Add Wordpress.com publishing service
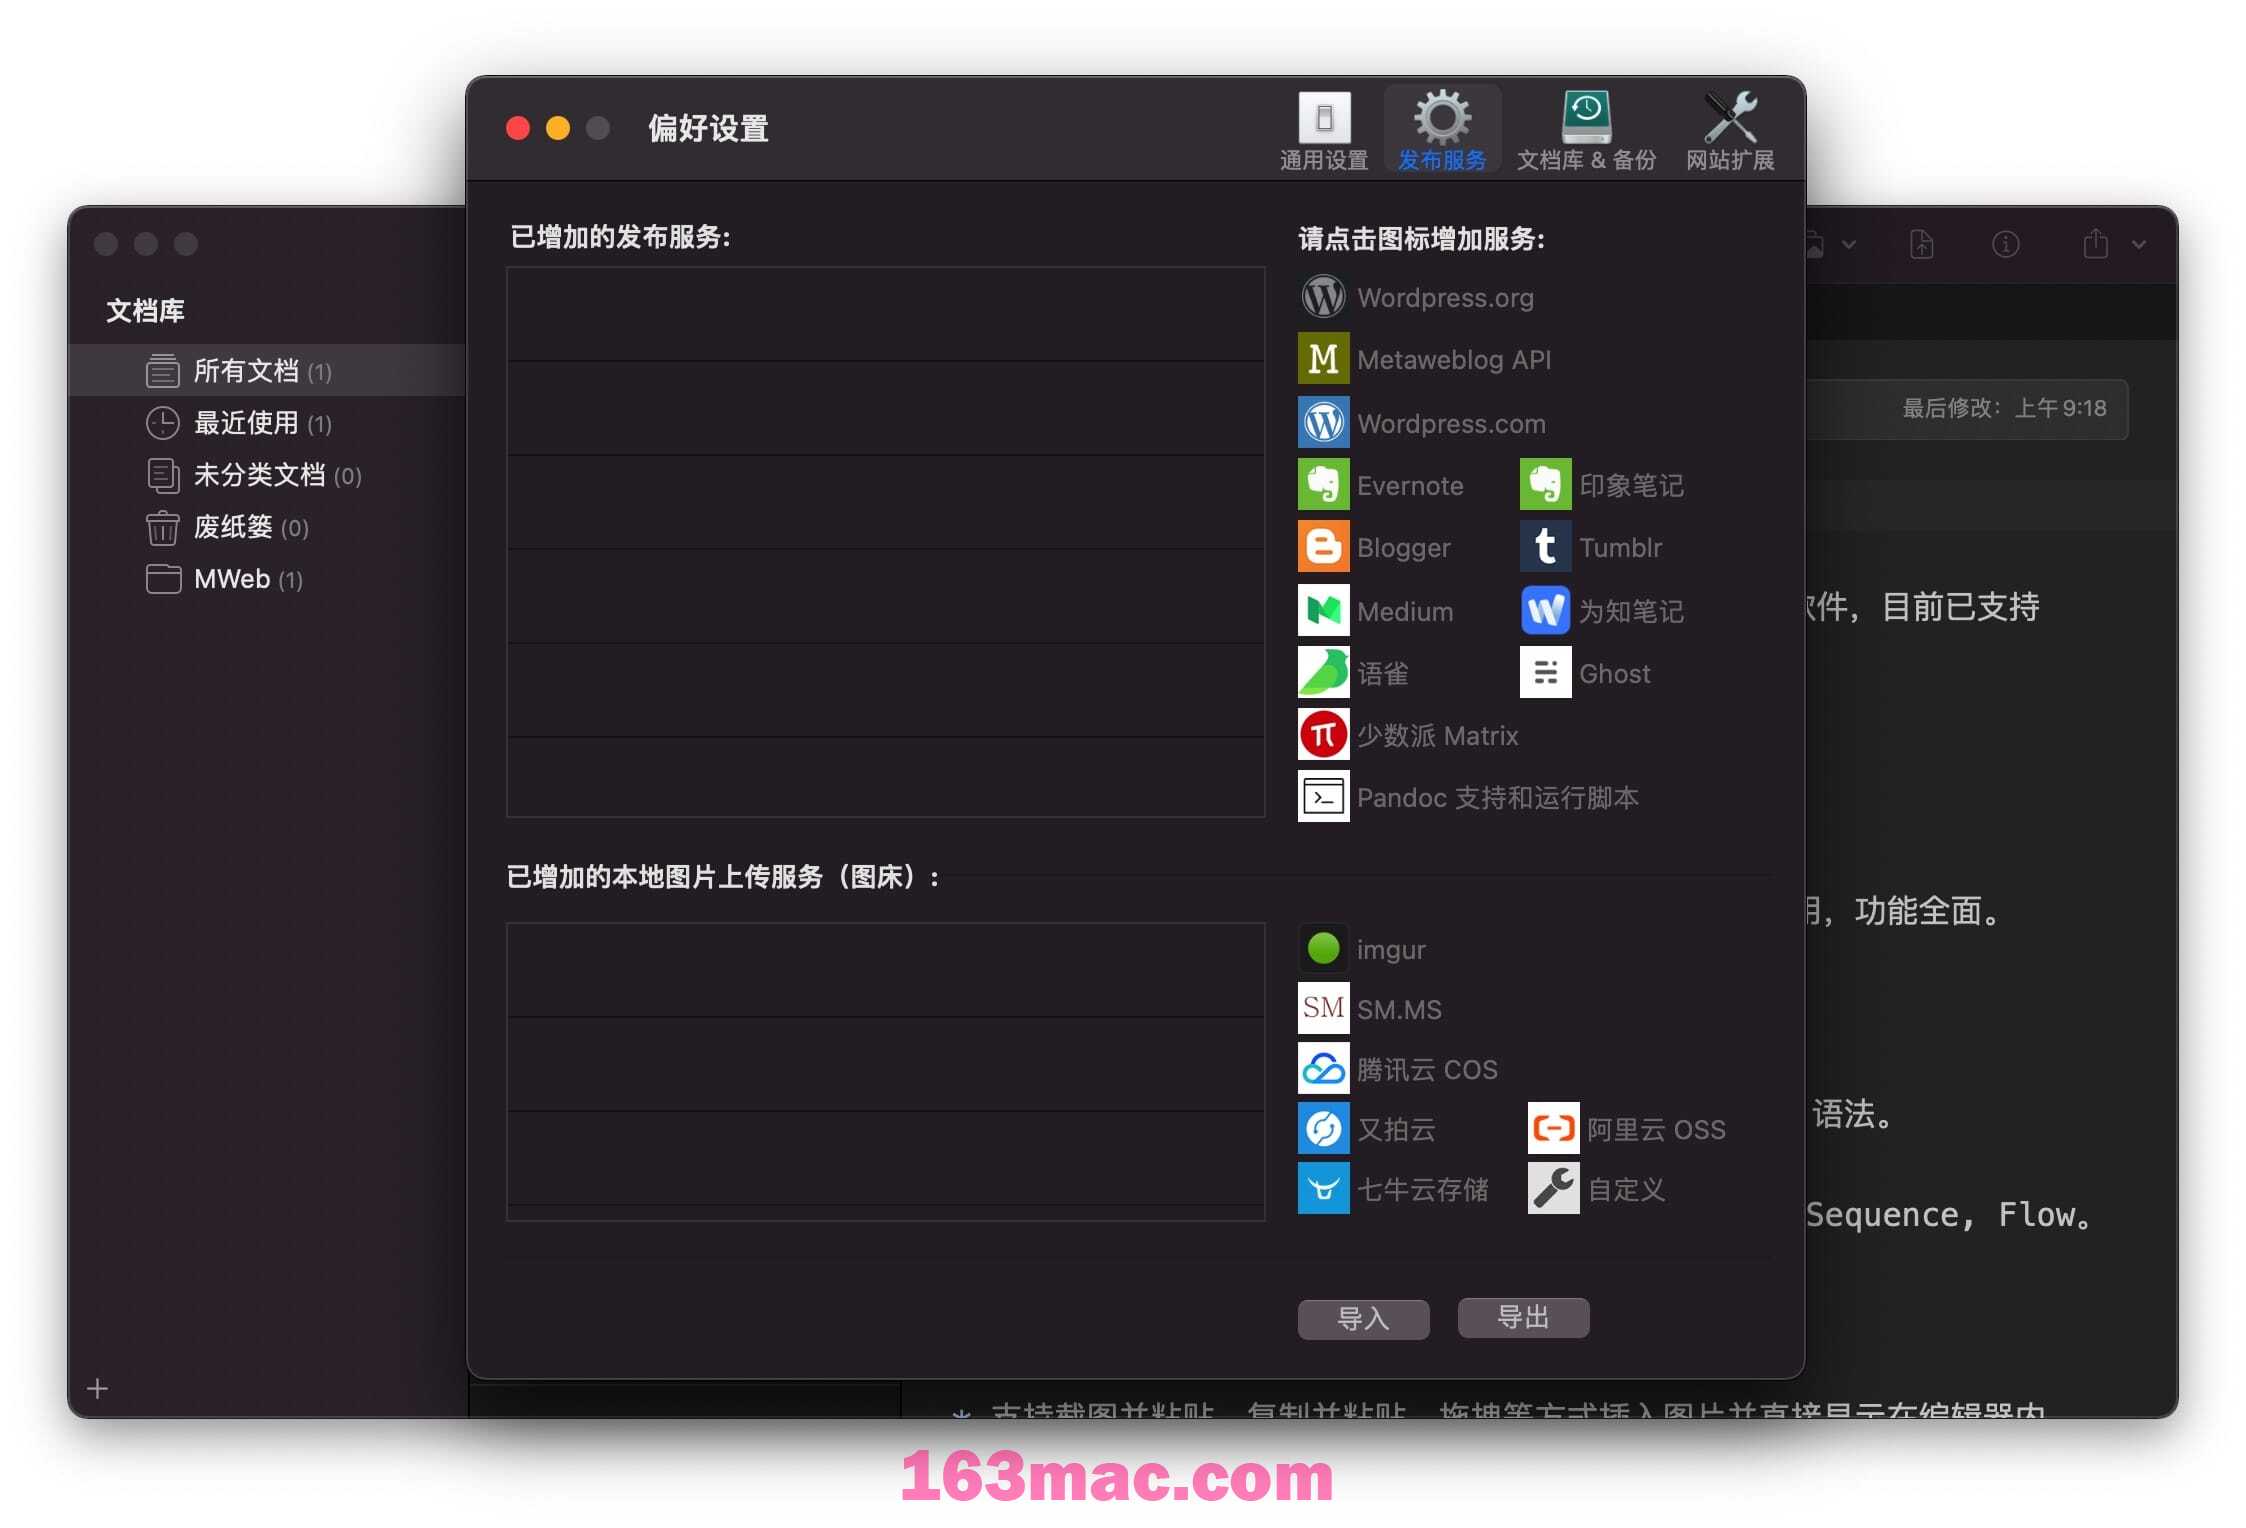This screenshot has height=1528, width=2246. [x=1323, y=423]
